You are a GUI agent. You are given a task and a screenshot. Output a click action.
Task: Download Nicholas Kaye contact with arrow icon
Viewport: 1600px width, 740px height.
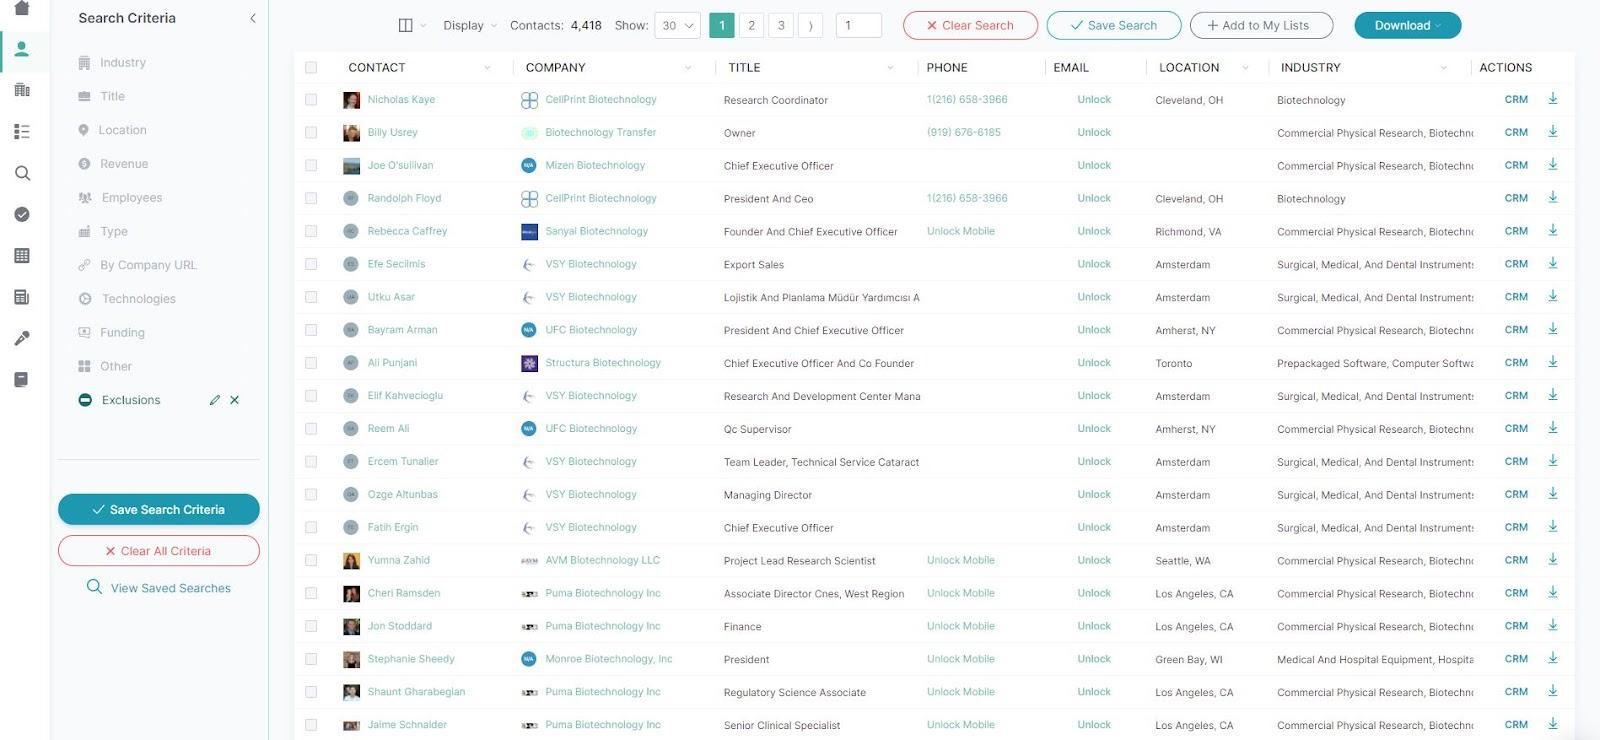point(1553,99)
